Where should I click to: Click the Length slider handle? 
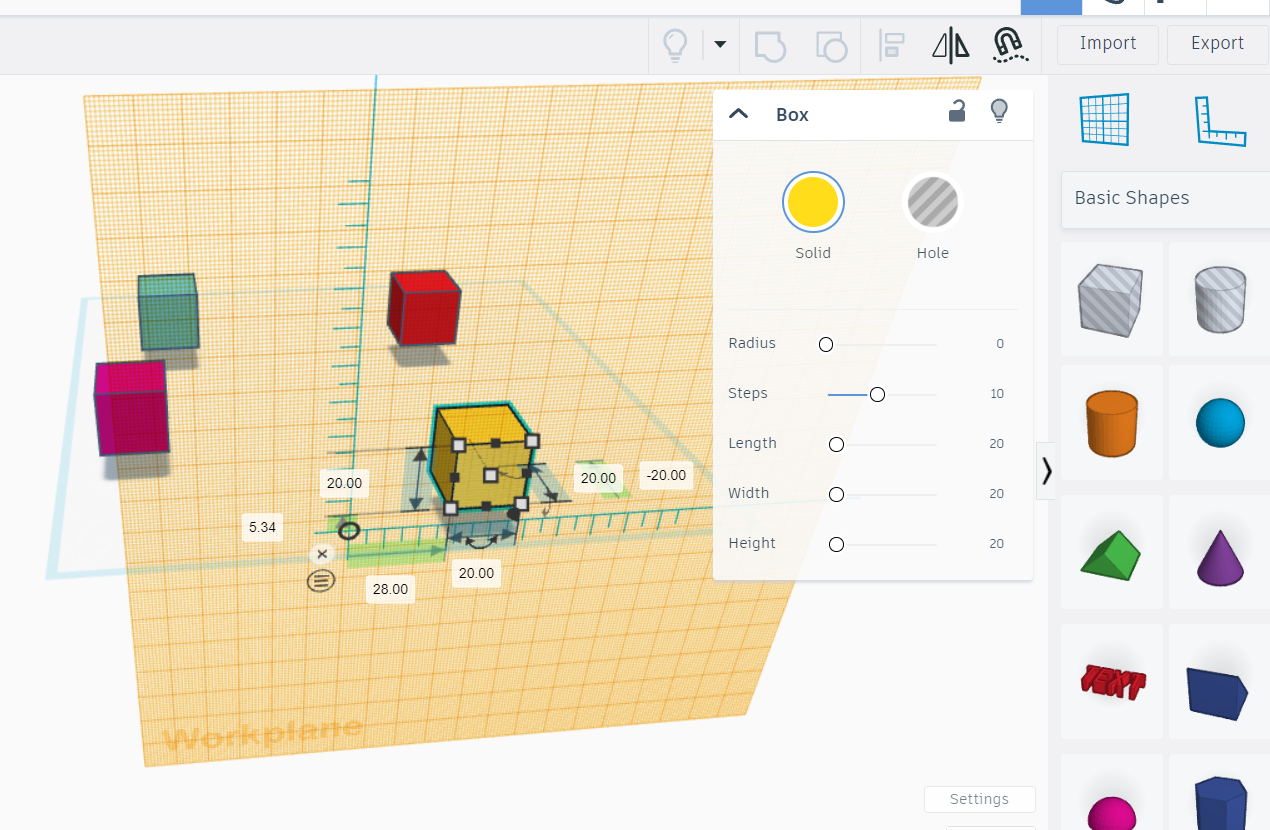837,444
